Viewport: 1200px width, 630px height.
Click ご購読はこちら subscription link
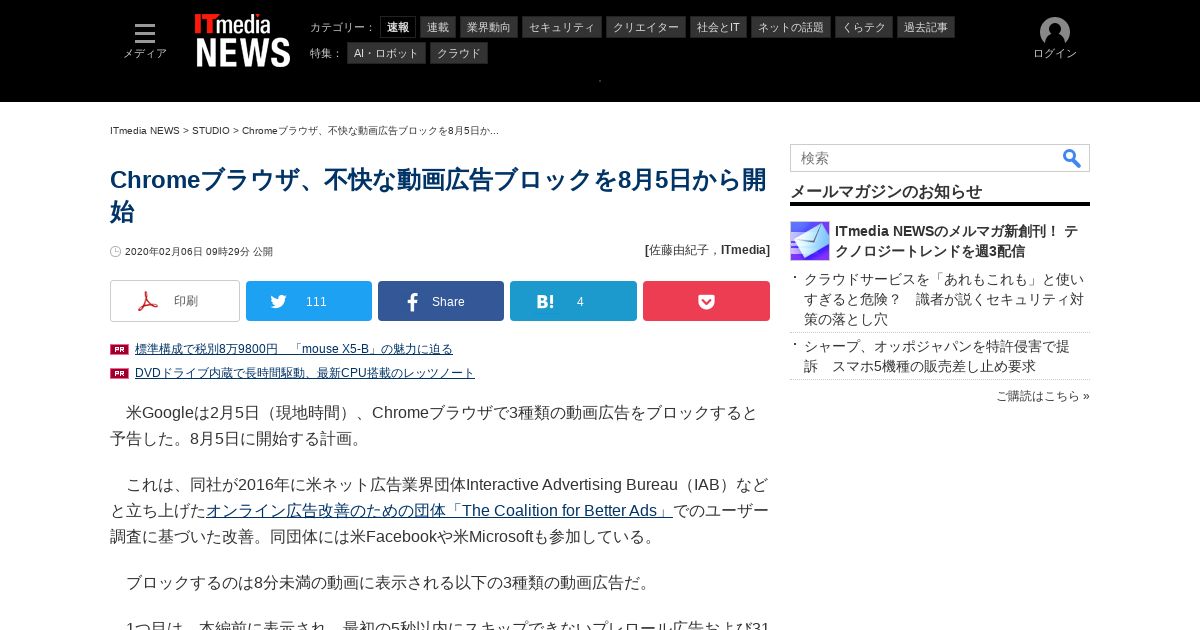(1043, 396)
